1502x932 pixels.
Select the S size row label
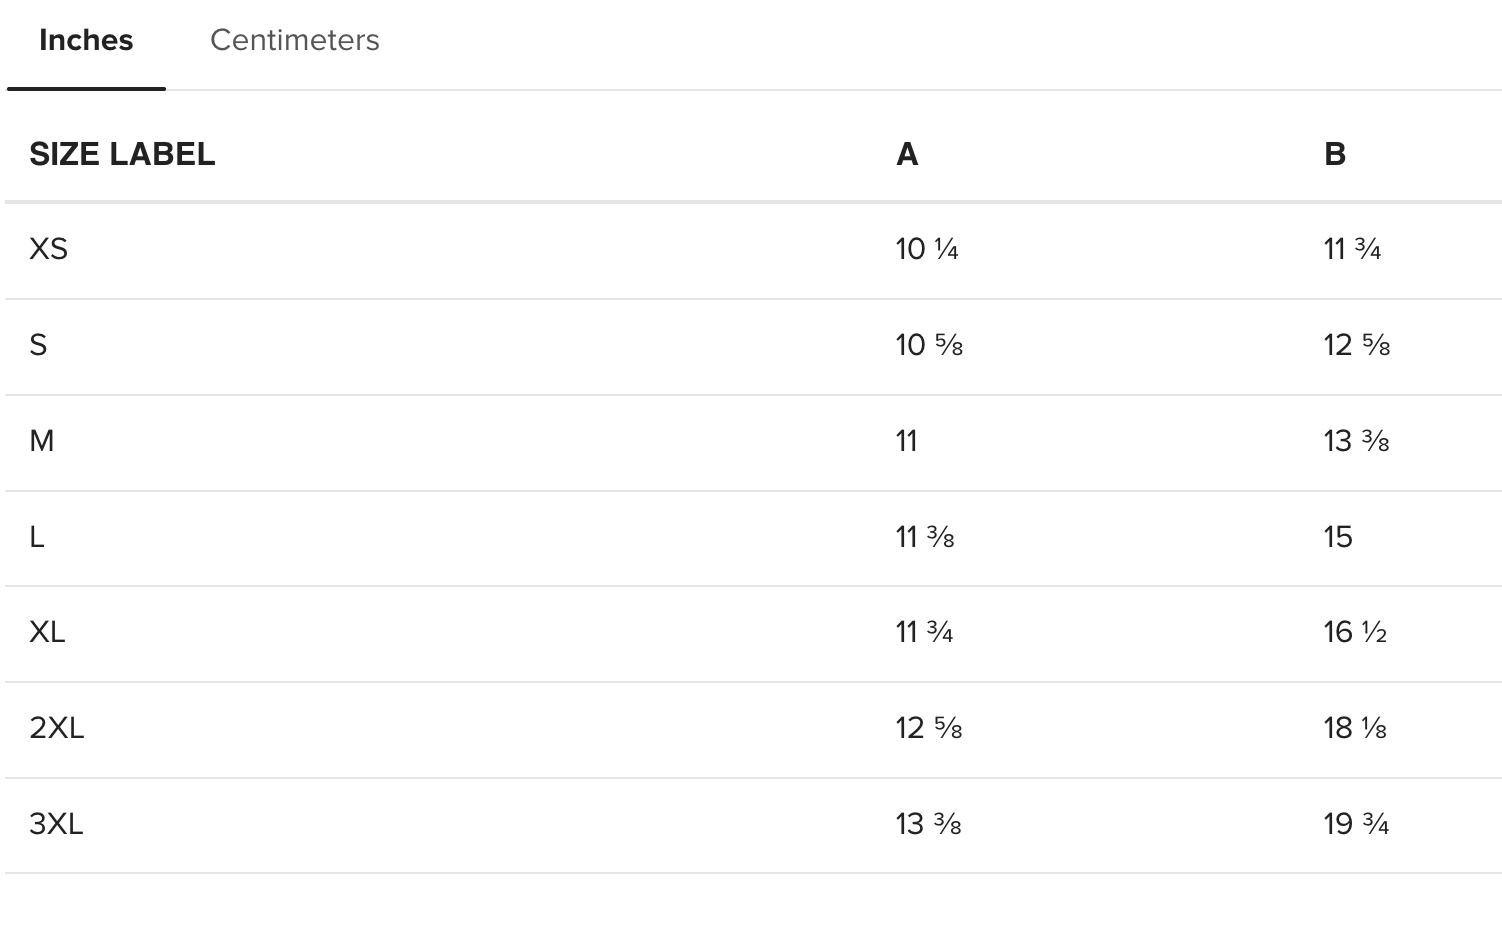tap(38, 345)
